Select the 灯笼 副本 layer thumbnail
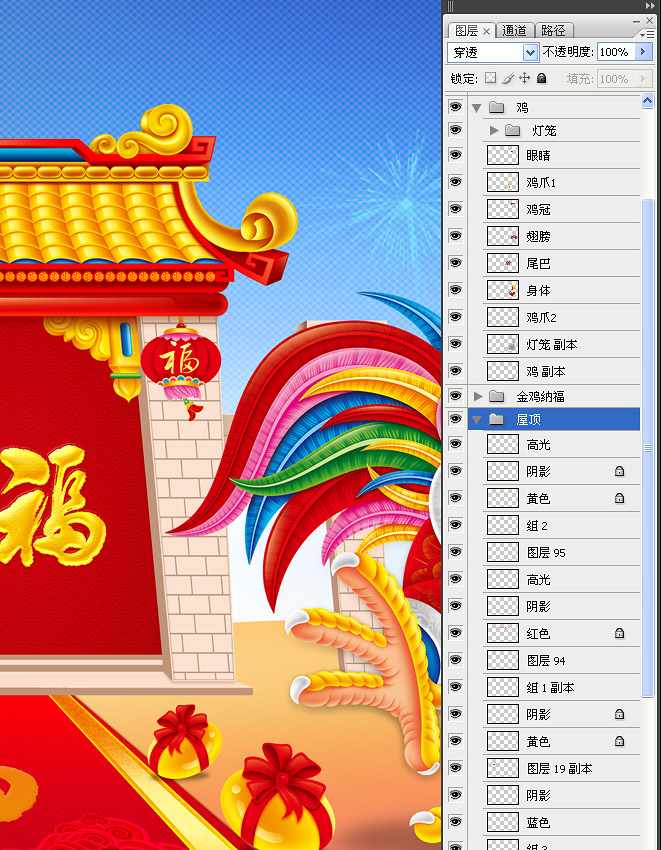The height and width of the screenshot is (850, 661). click(x=503, y=344)
